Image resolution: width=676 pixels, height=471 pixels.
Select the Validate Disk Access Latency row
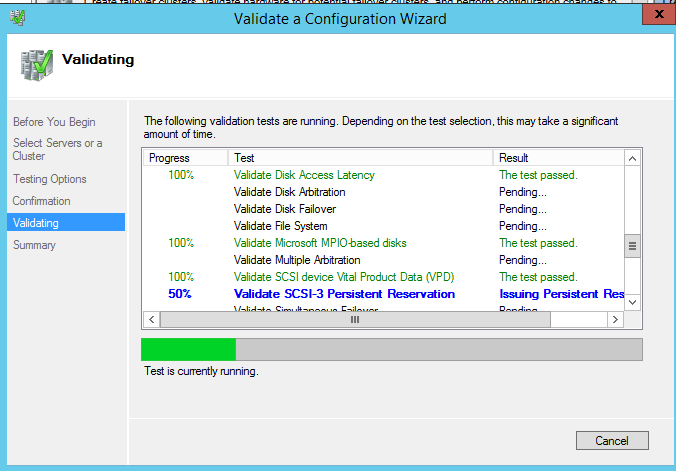click(x=384, y=175)
